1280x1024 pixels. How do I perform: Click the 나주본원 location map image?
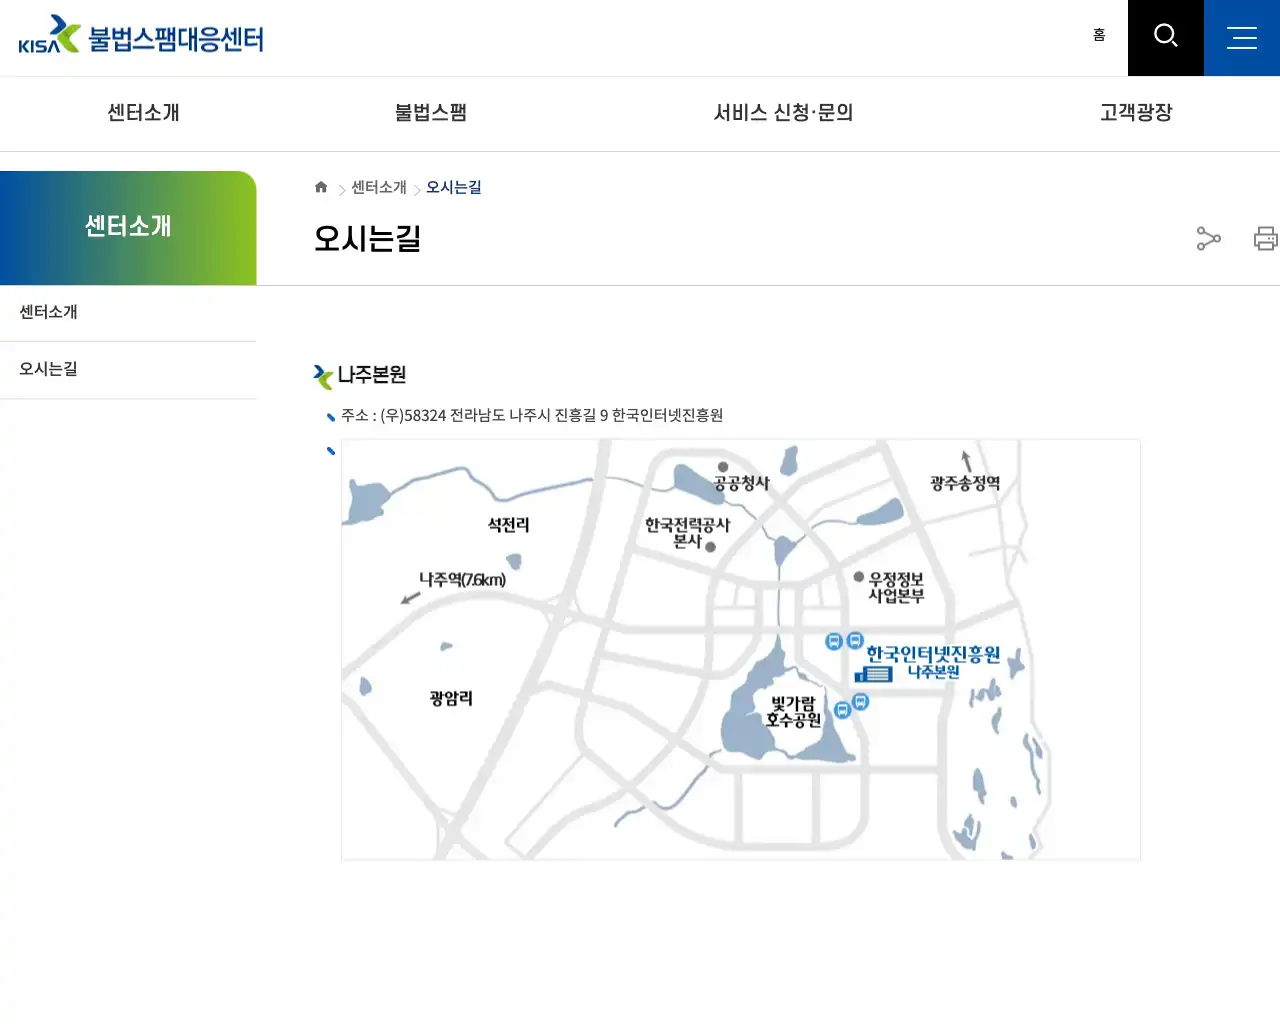740,648
